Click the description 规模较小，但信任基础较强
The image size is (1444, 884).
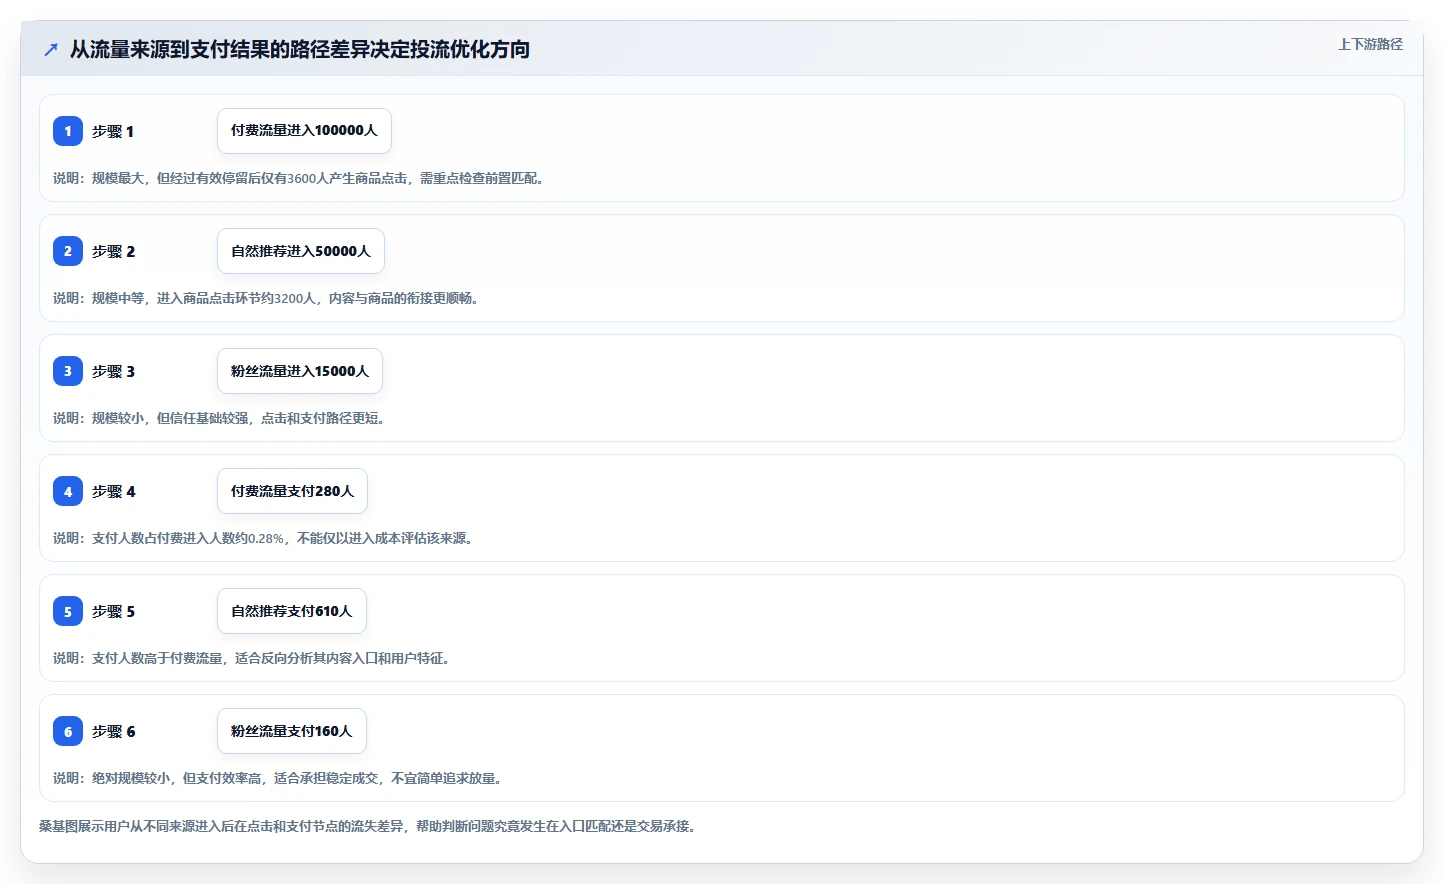[x=219, y=418]
